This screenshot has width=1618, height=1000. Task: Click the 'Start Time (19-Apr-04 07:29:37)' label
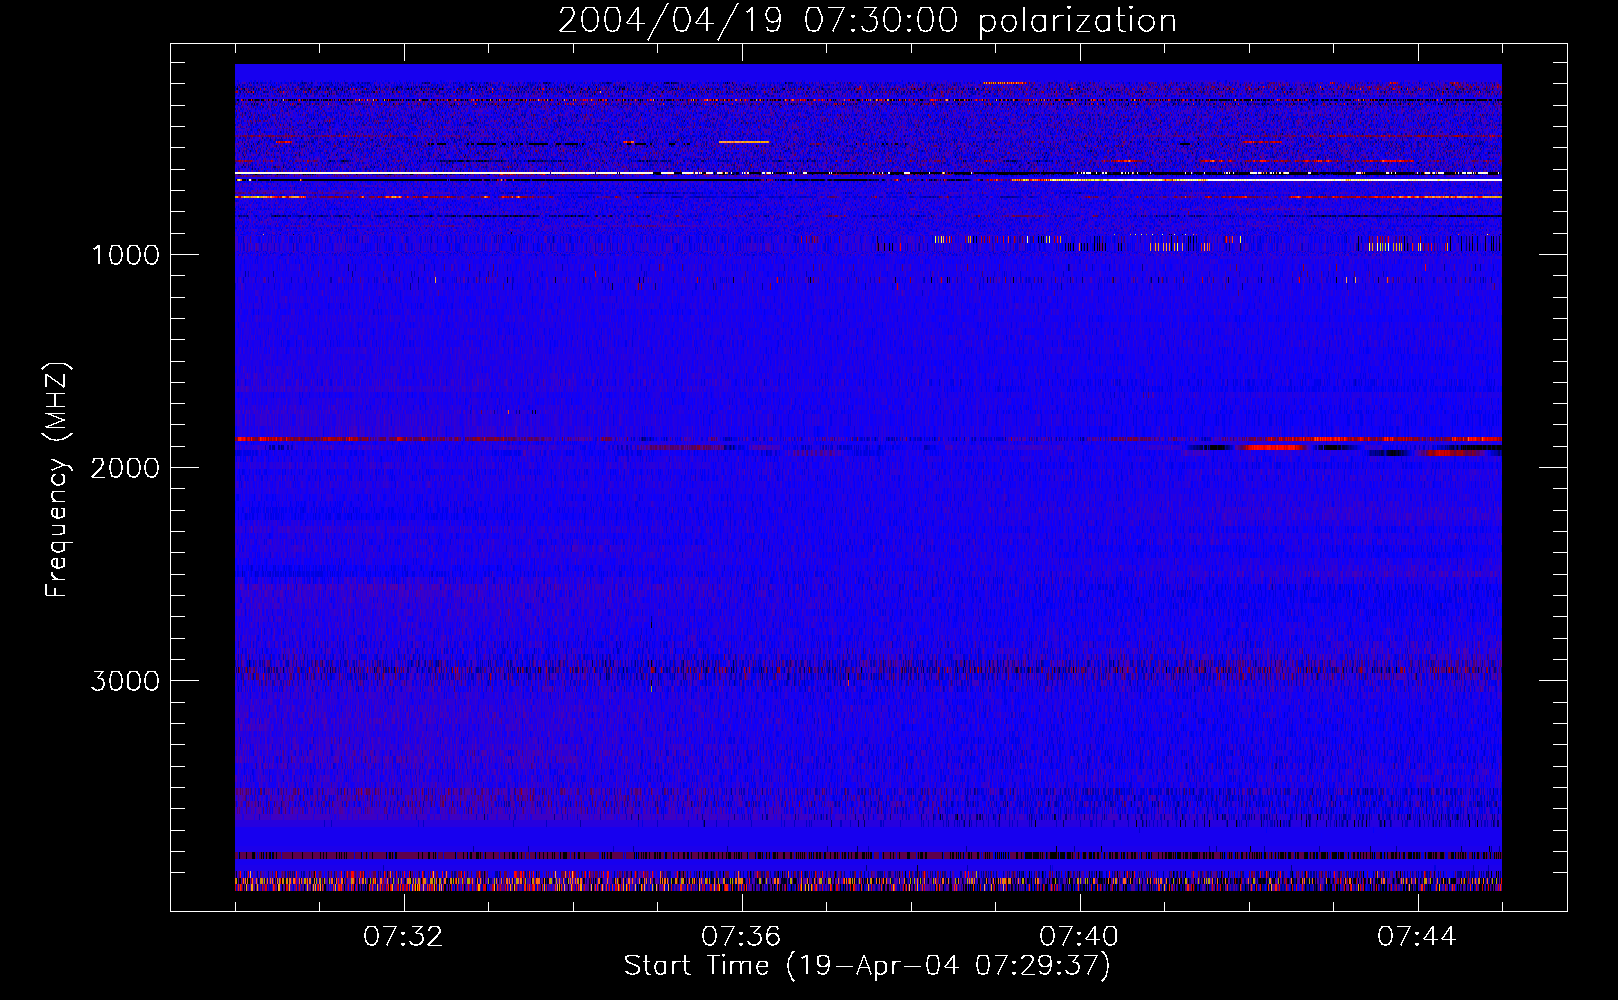point(867,966)
